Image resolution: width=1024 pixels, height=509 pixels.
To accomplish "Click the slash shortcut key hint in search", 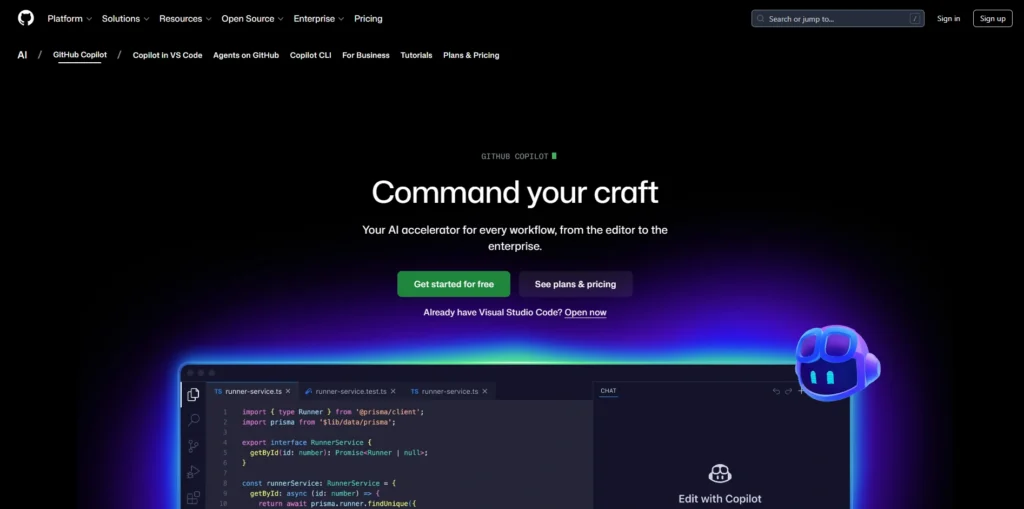I will pyautogui.click(x=914, y=19).
